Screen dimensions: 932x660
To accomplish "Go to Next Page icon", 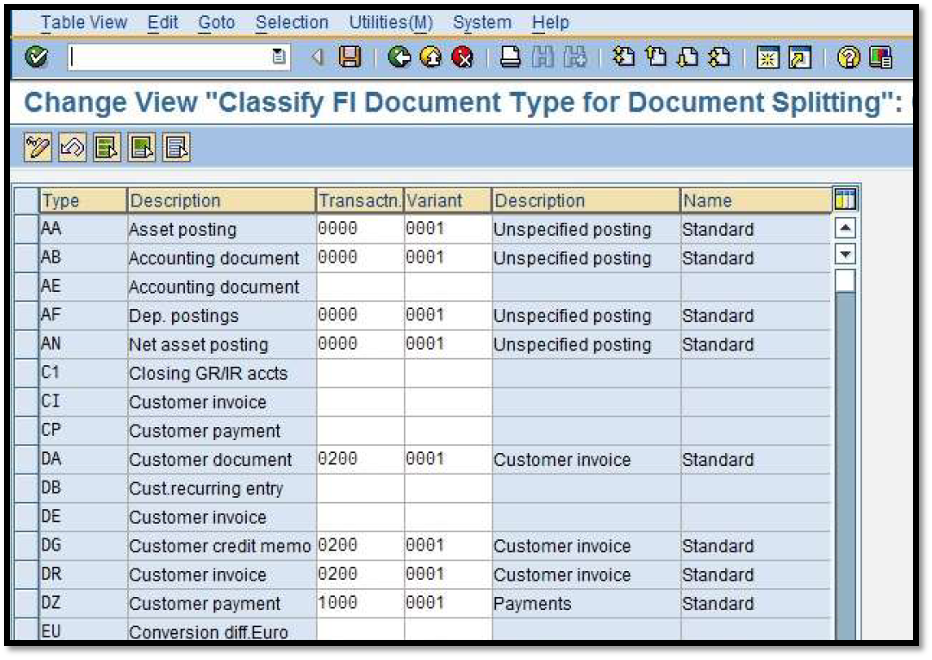I will click(688, 57).
